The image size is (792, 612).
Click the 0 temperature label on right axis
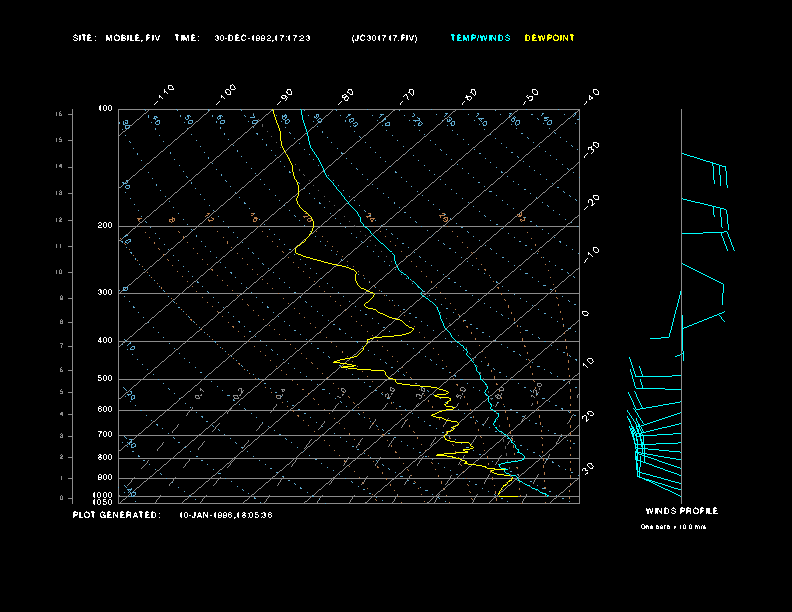coord(586,314)
